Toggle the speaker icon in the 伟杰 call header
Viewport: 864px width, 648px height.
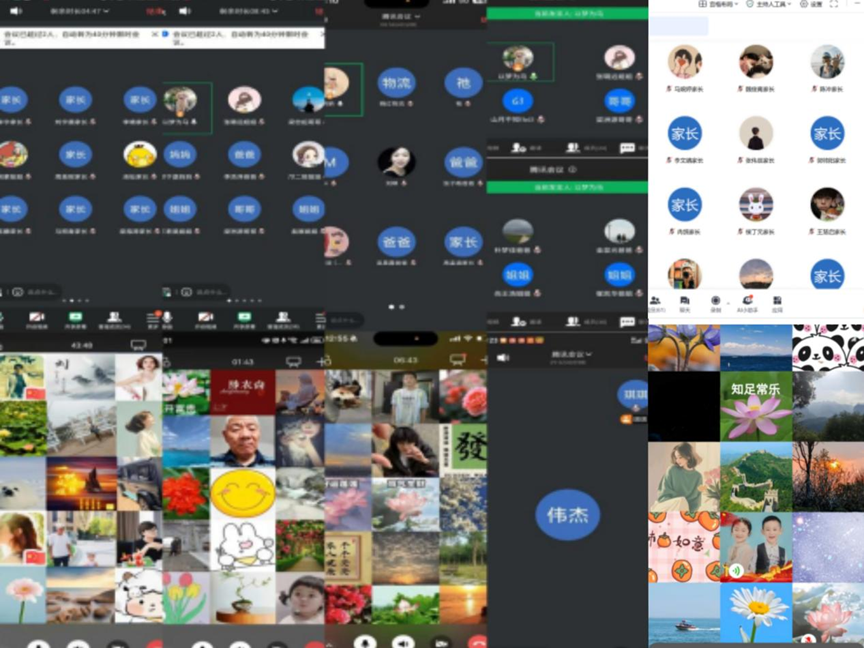[x=503, y=357]
